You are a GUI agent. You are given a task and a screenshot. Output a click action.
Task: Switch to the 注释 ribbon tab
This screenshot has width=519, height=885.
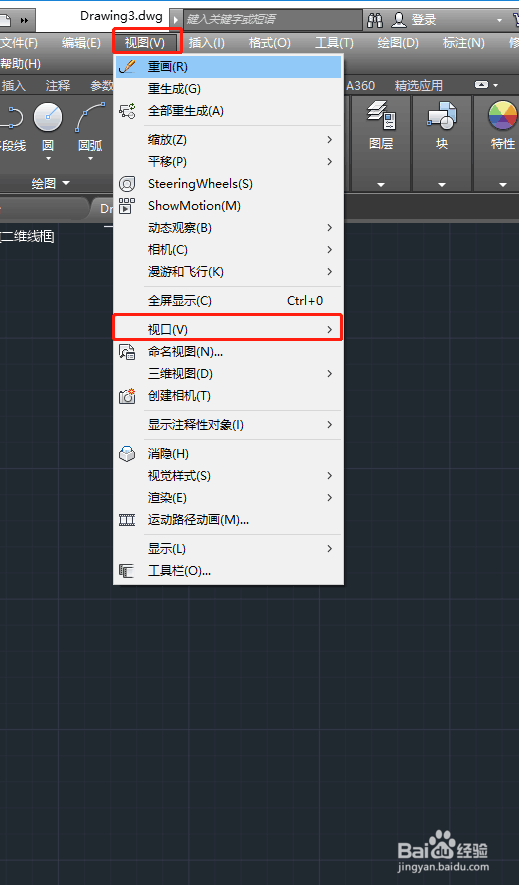pos(58,86)
